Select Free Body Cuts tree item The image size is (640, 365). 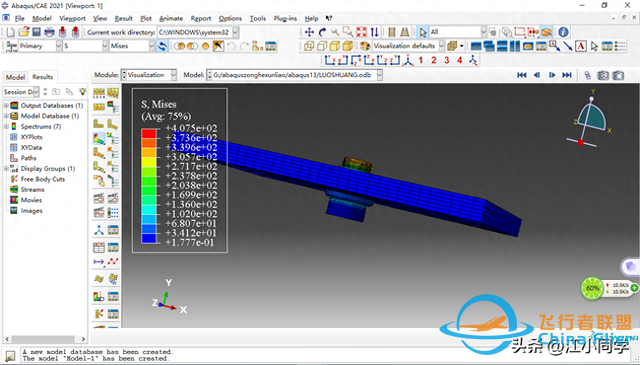[42, 179]
